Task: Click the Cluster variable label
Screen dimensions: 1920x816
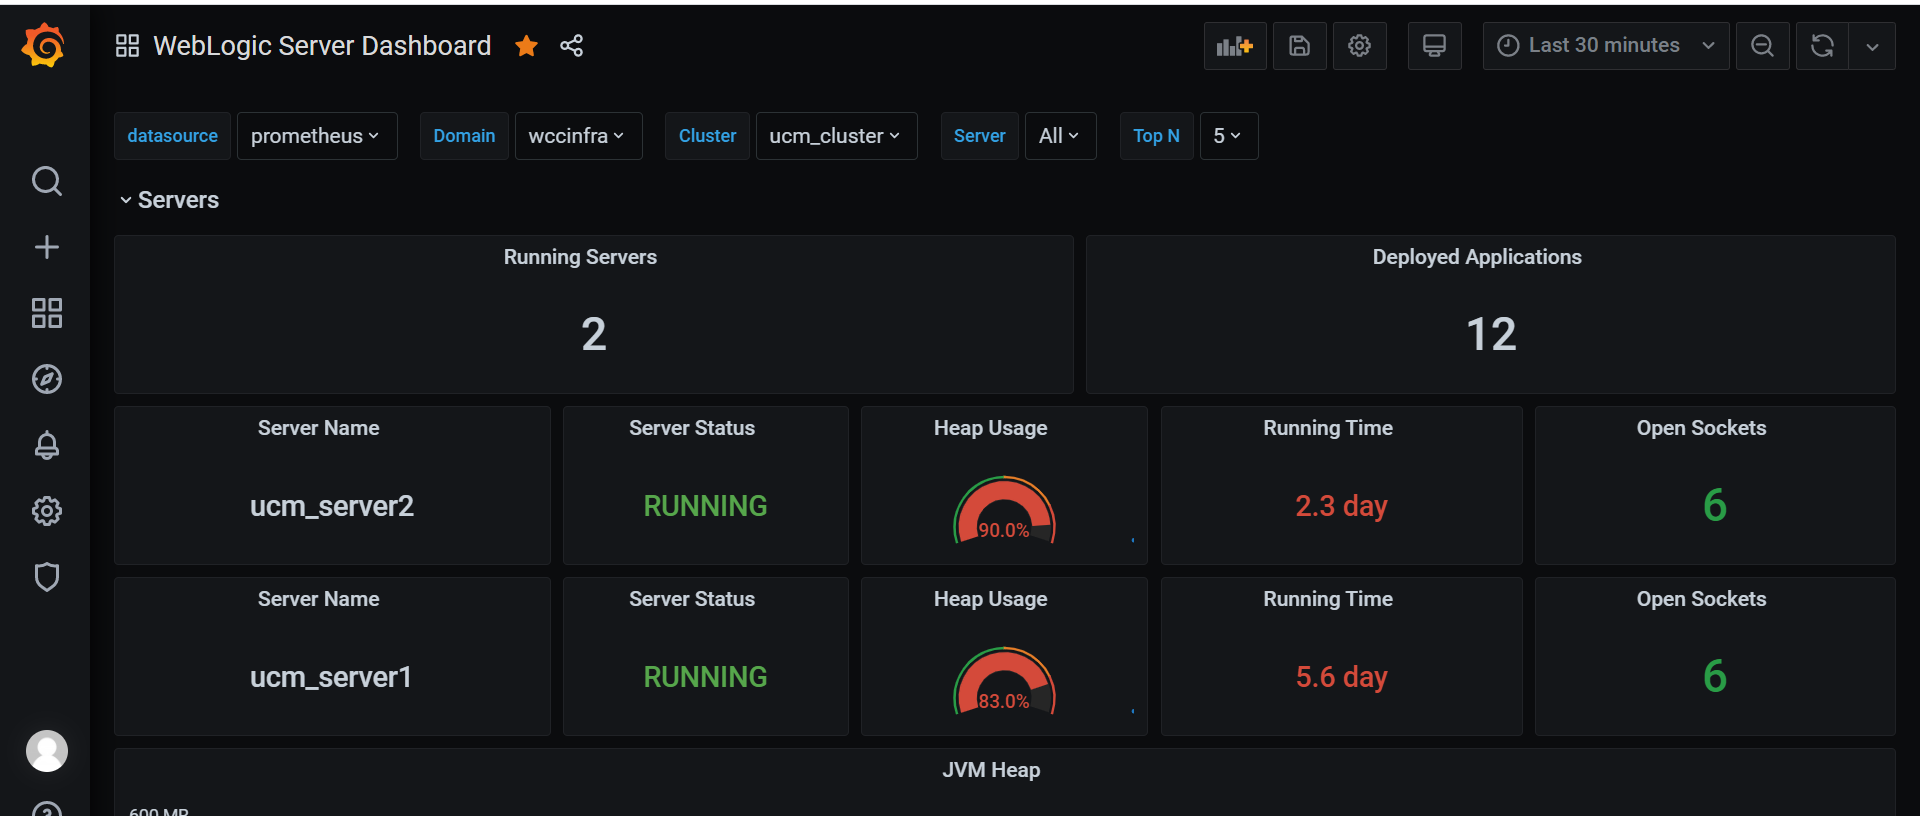Action: [x=707, y=136]
